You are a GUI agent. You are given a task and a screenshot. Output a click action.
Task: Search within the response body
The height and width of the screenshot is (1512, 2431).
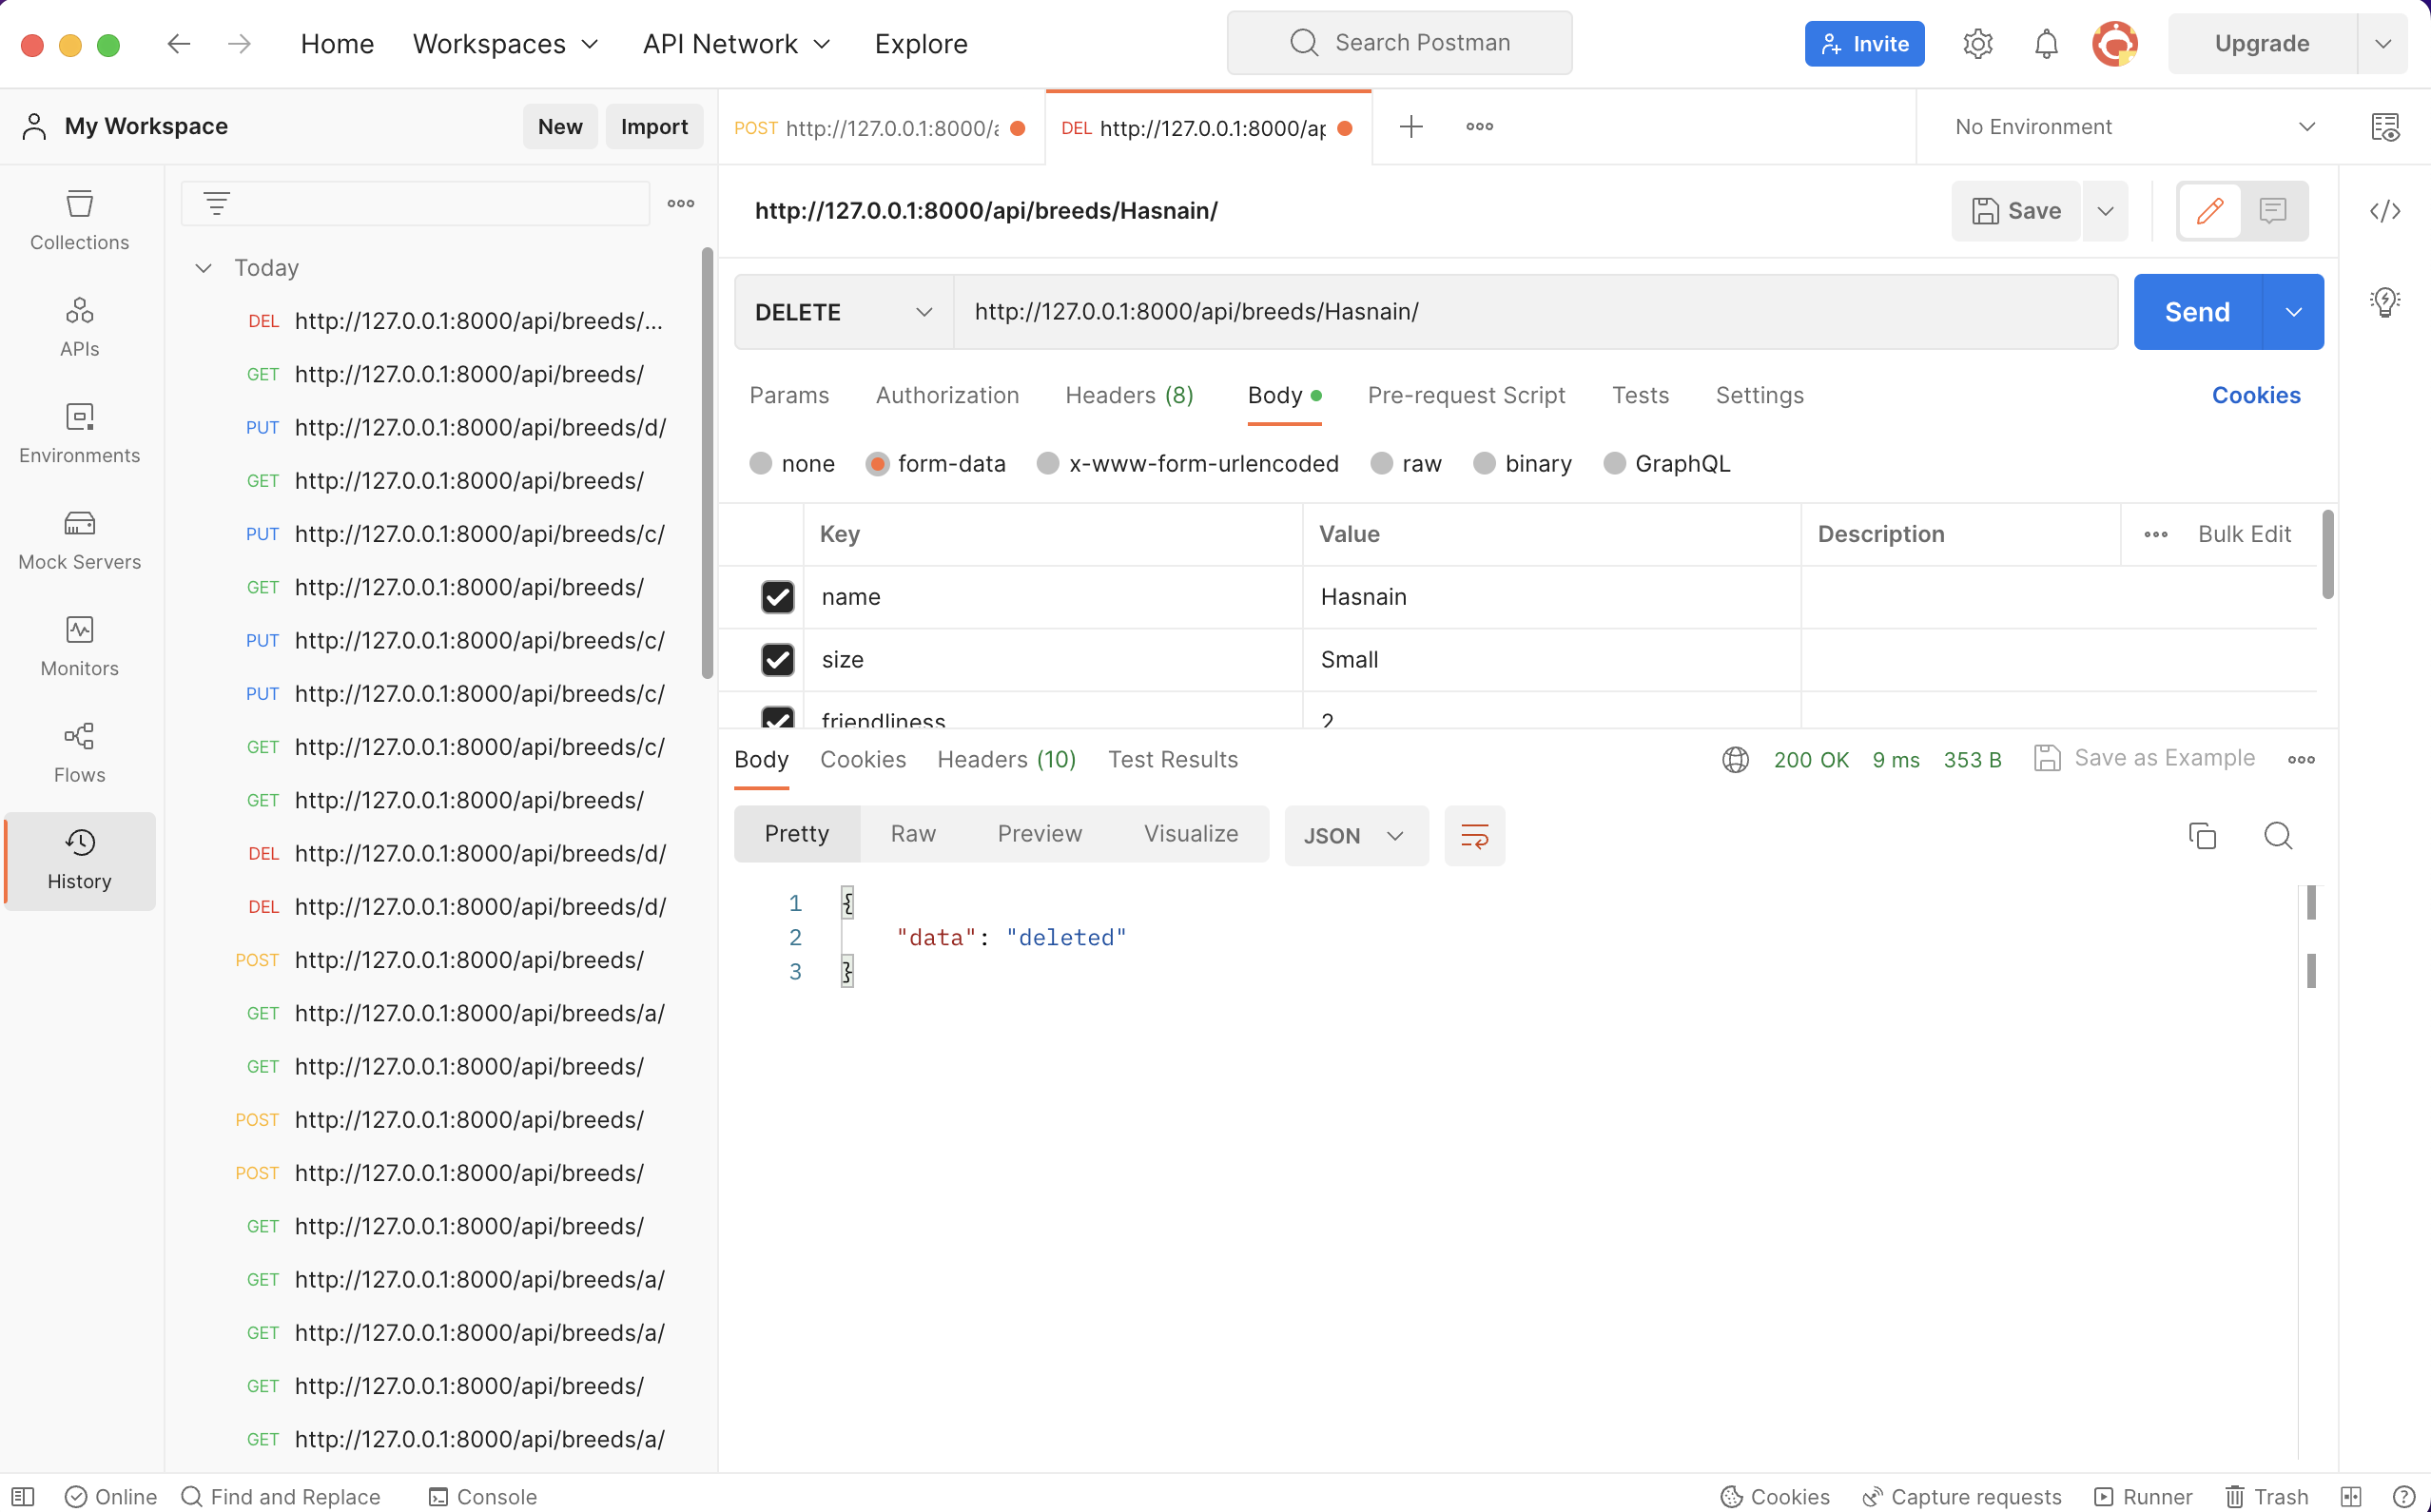click(x=2277, y=835)
